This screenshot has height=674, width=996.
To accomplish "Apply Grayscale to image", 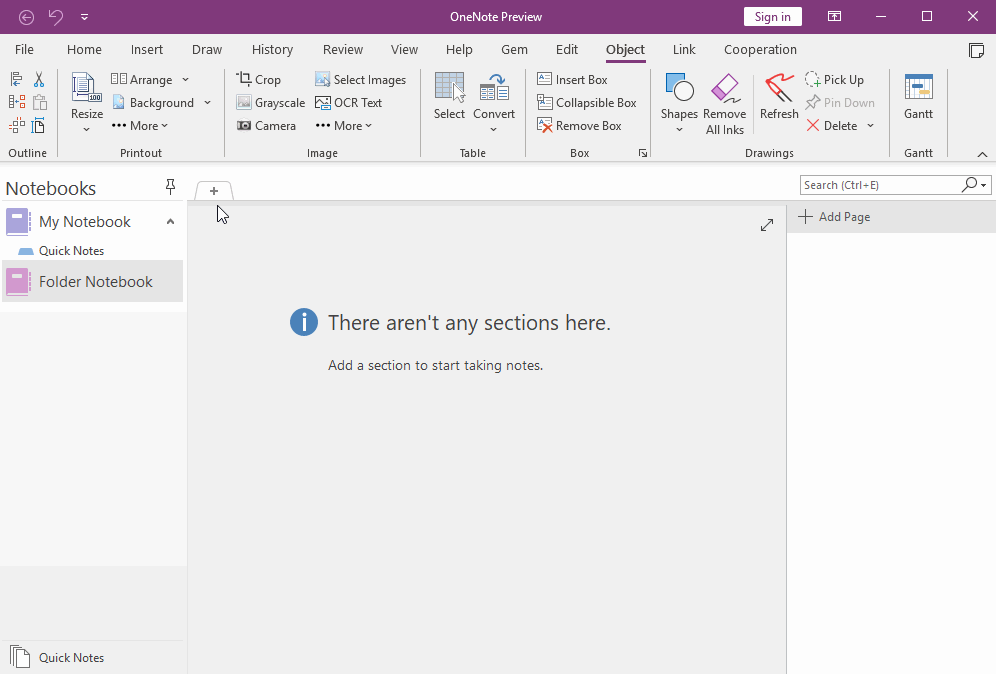I will pyautogui.click(x=271, y=102).
